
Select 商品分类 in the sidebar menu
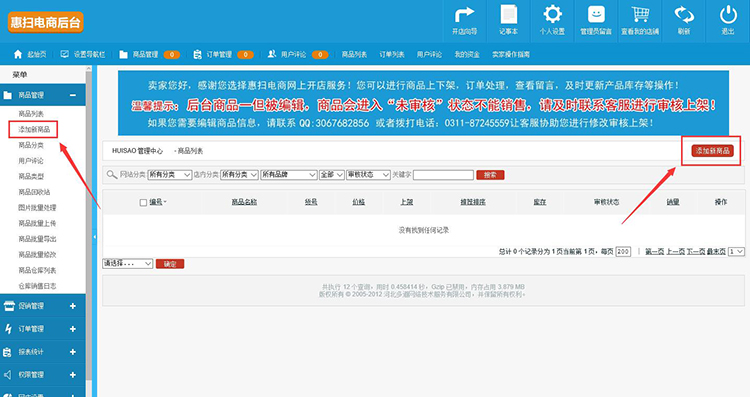point(31,145)
